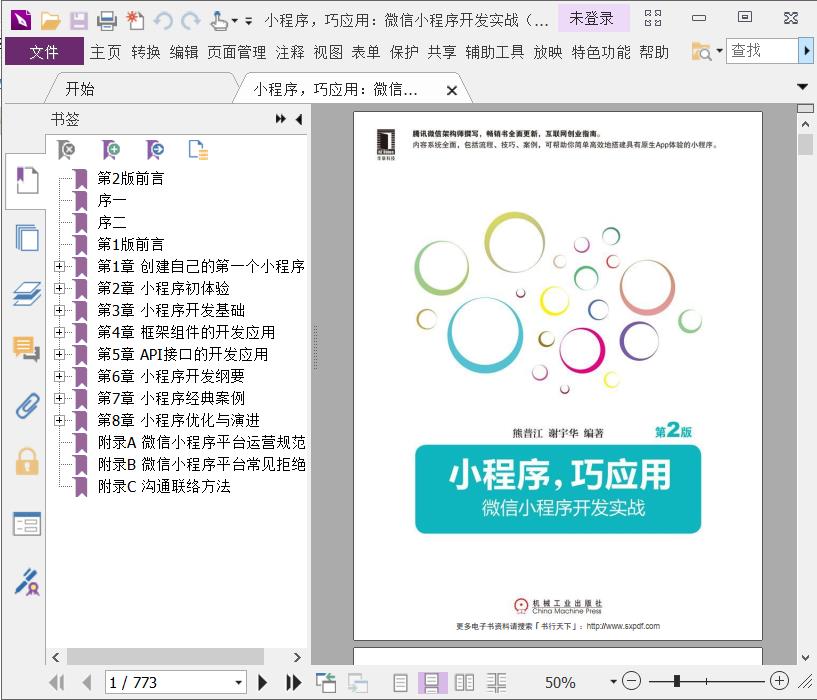The height and width of the screenshot is (700, 817).
Task: Click the advanced search folder icon
Action: pyautogui.click(x=701, y=51)
